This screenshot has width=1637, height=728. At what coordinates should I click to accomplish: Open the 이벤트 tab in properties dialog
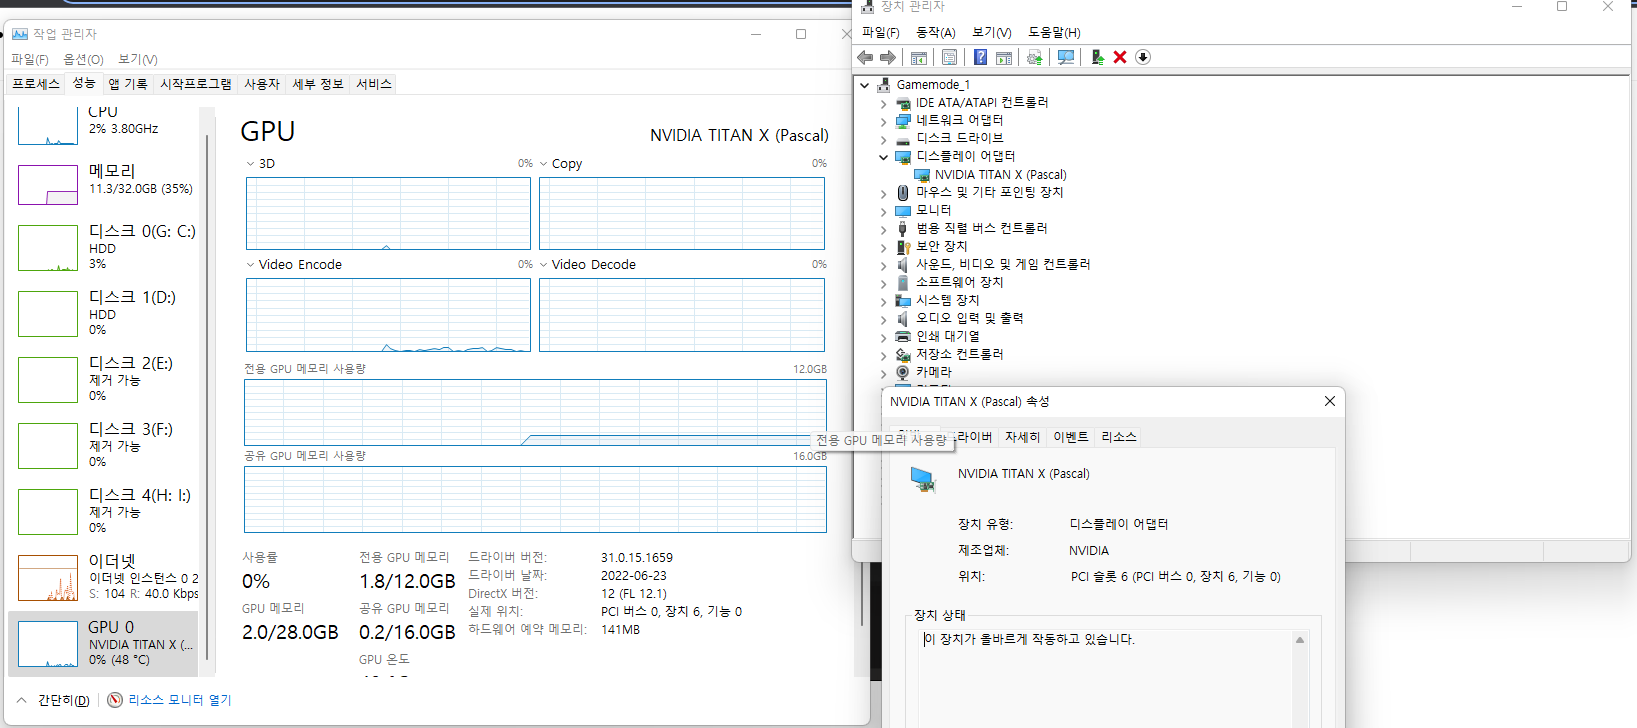coord(1070,437)
